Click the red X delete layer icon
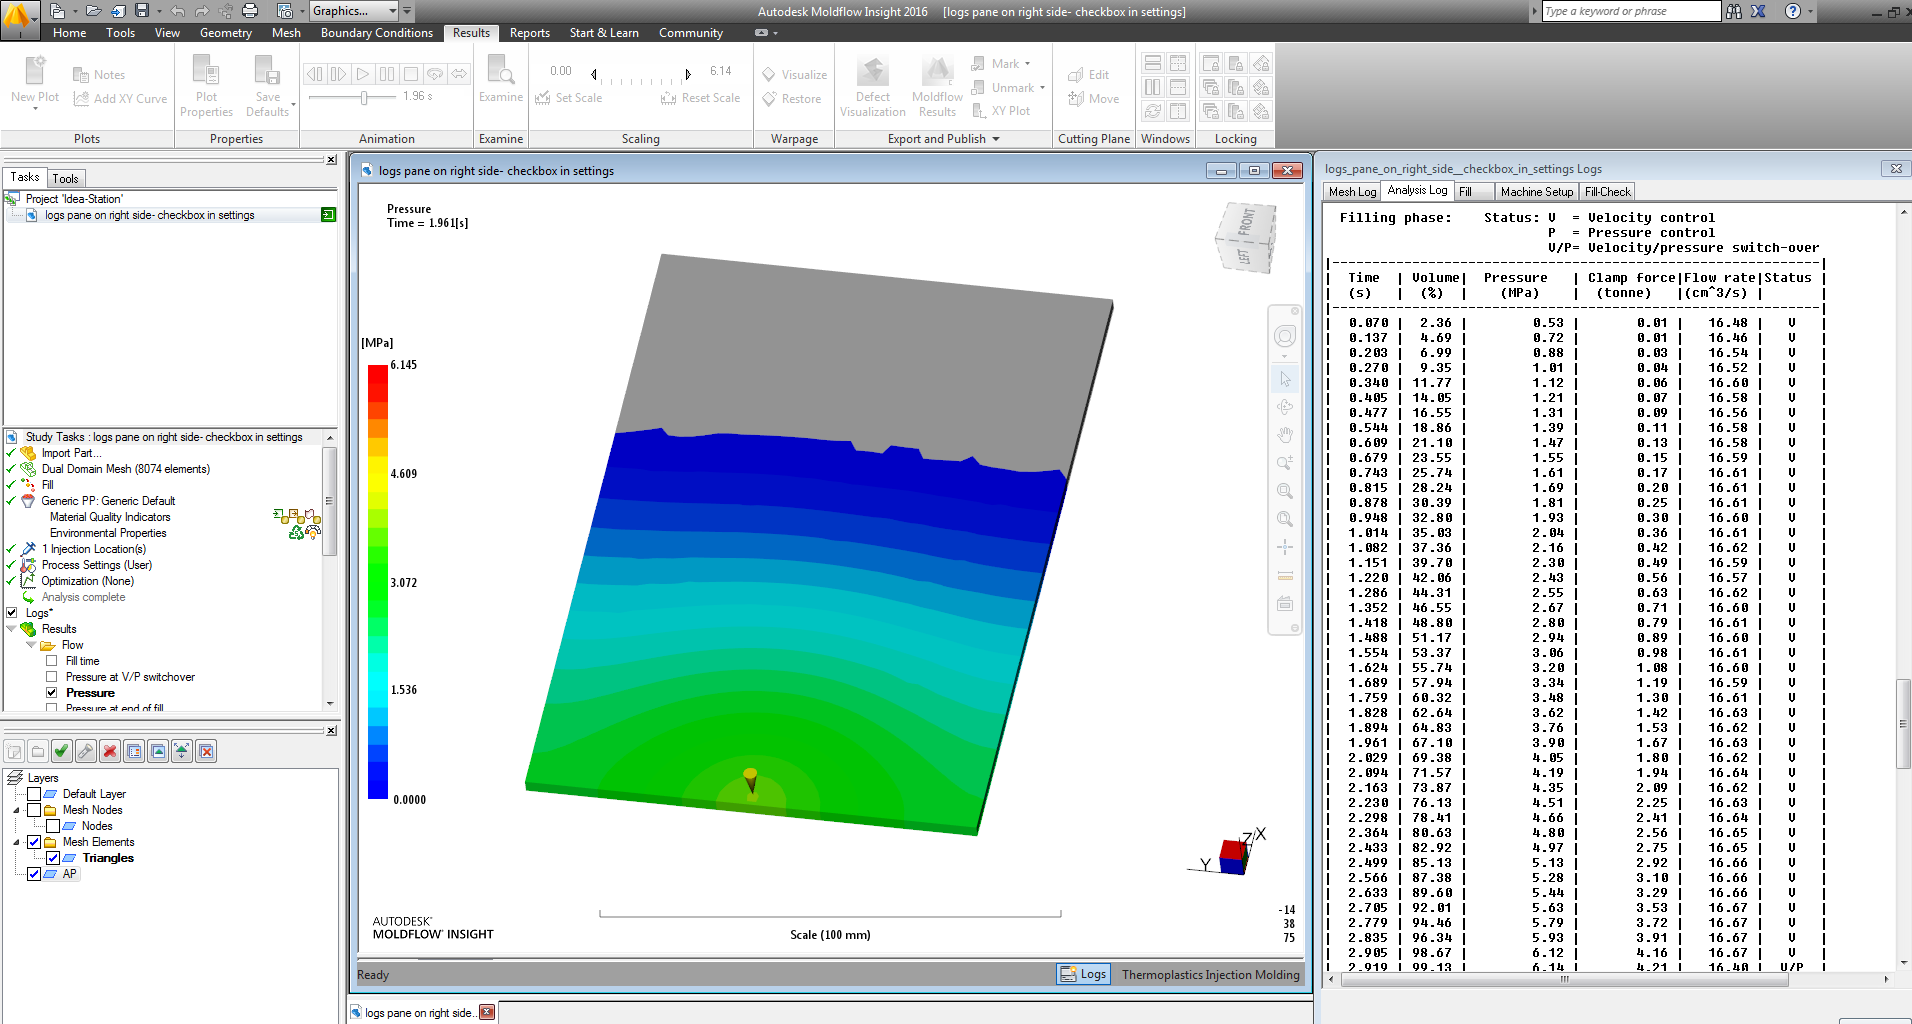Viewport: 1912px width, 1024px height. pyautogui.click(x=110, y=751)
